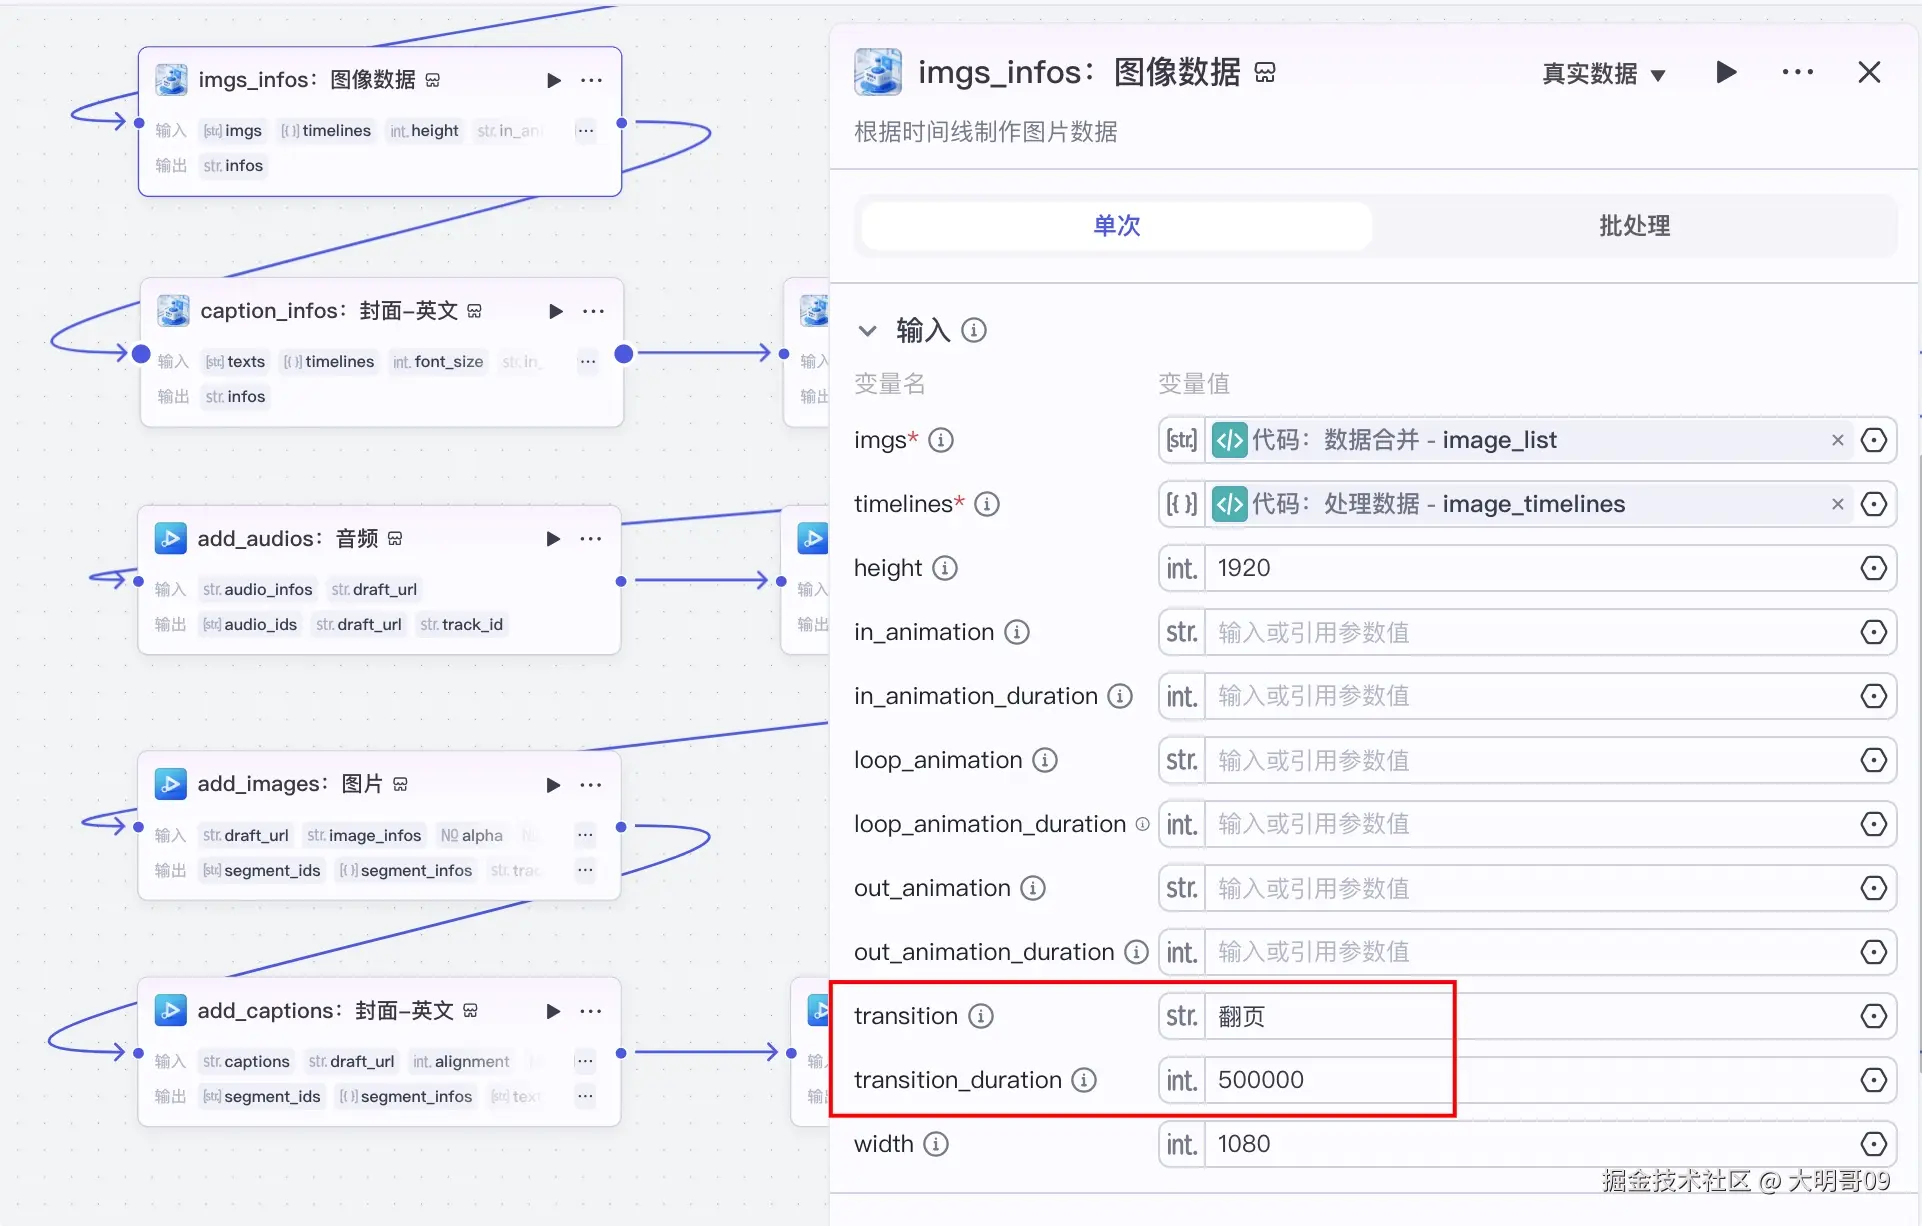The image size is (1922, 1226).
Task: Open the 真实数据 dropdown
Action: point(1603,74)
